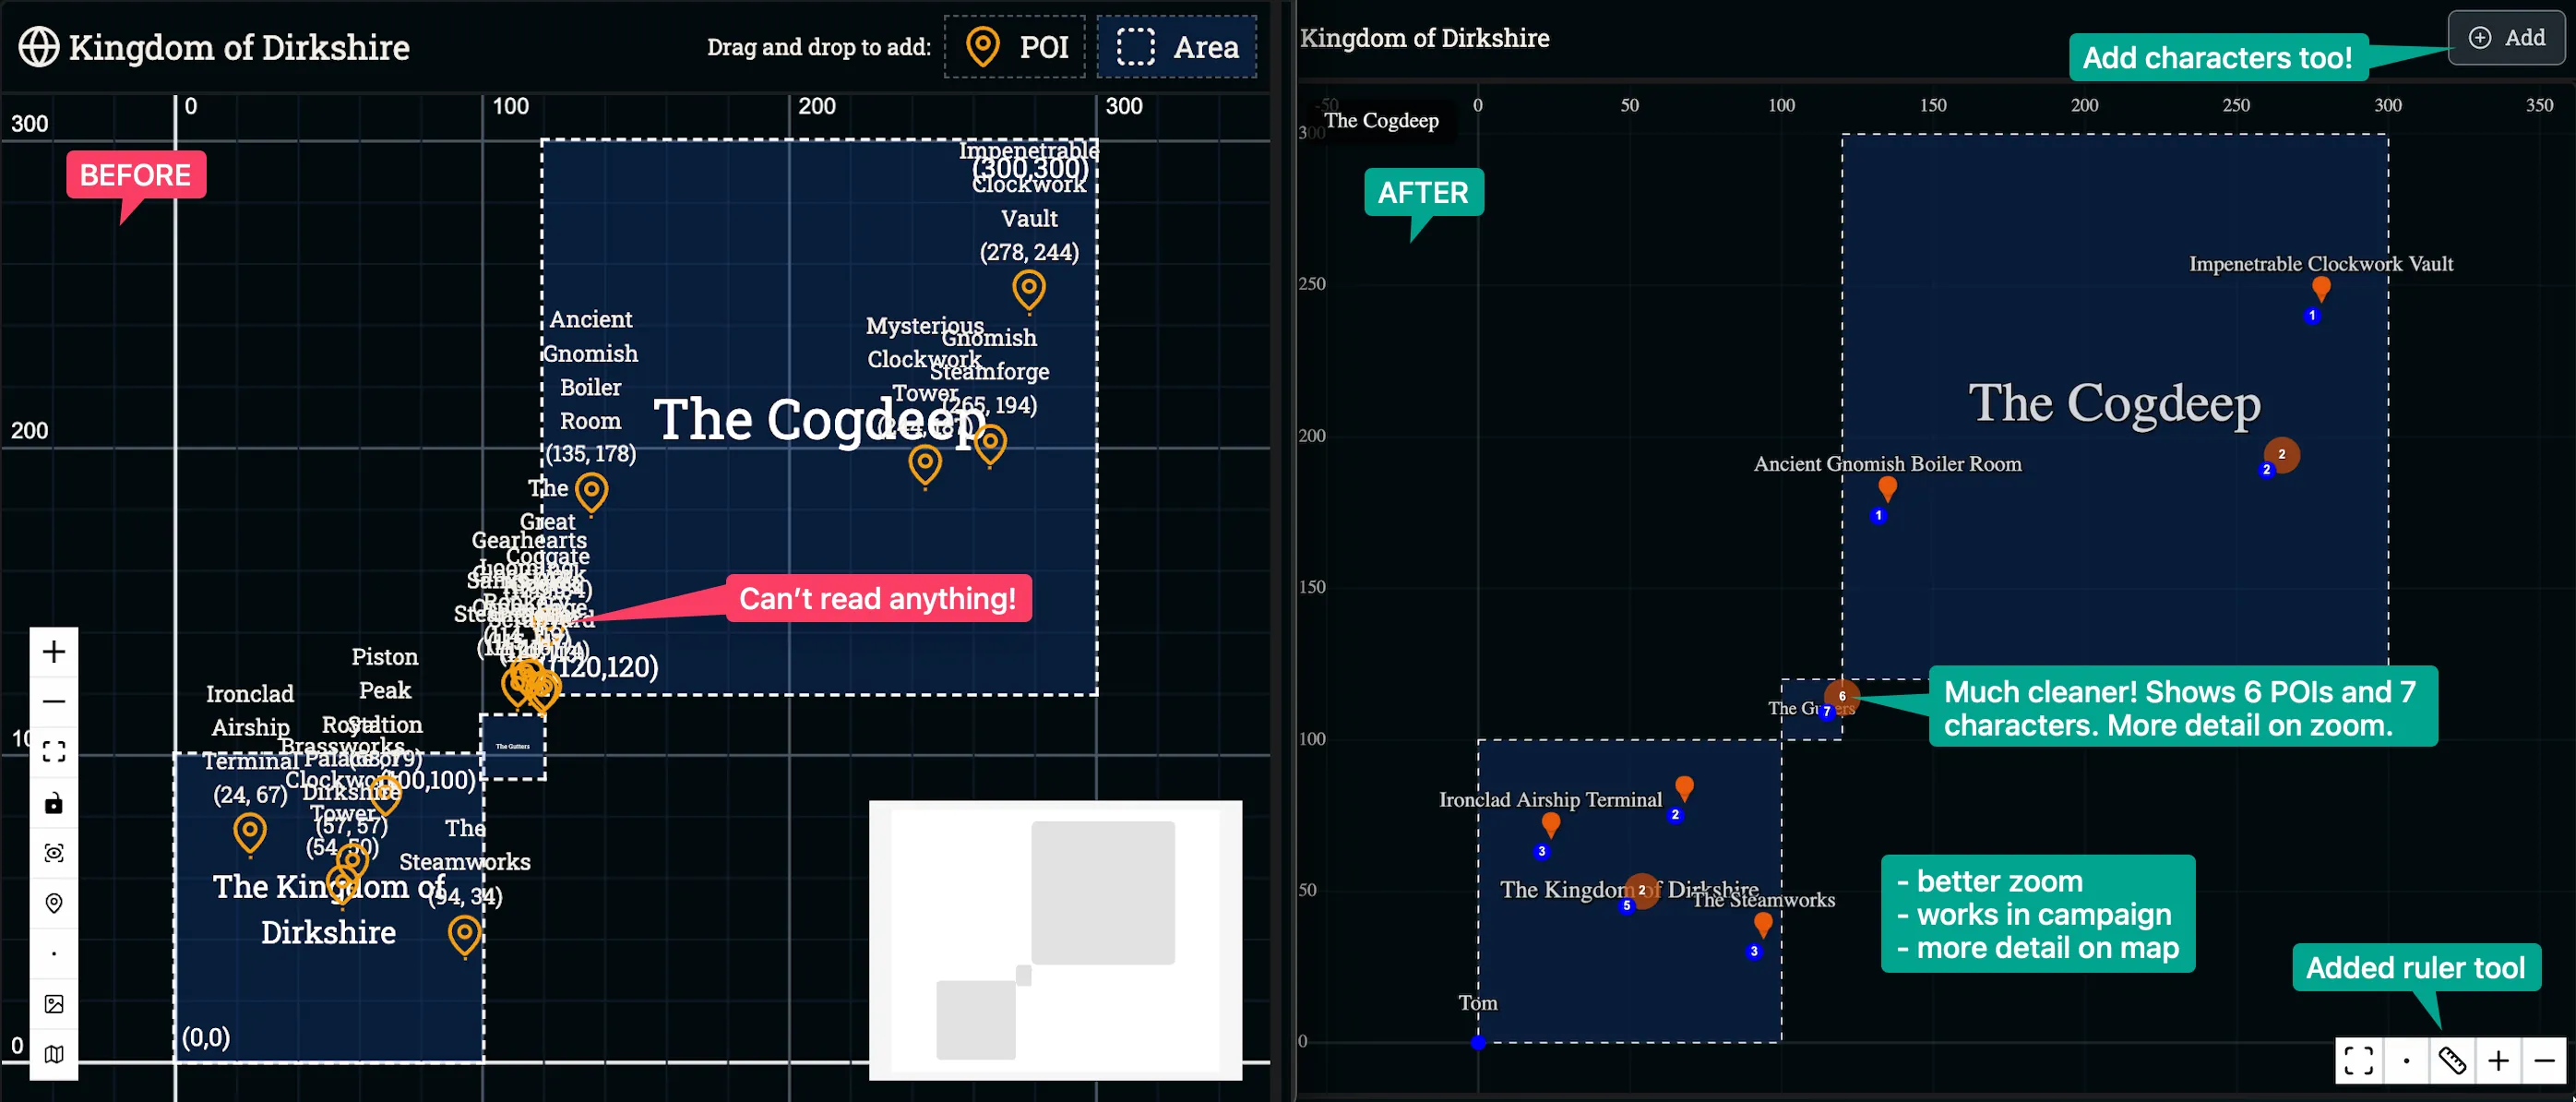Screen dimensions: 2576x1102
Task: Click the Ancient Gnomish Boiler Room pin on the right map
Action: [x=1887, y=488]
